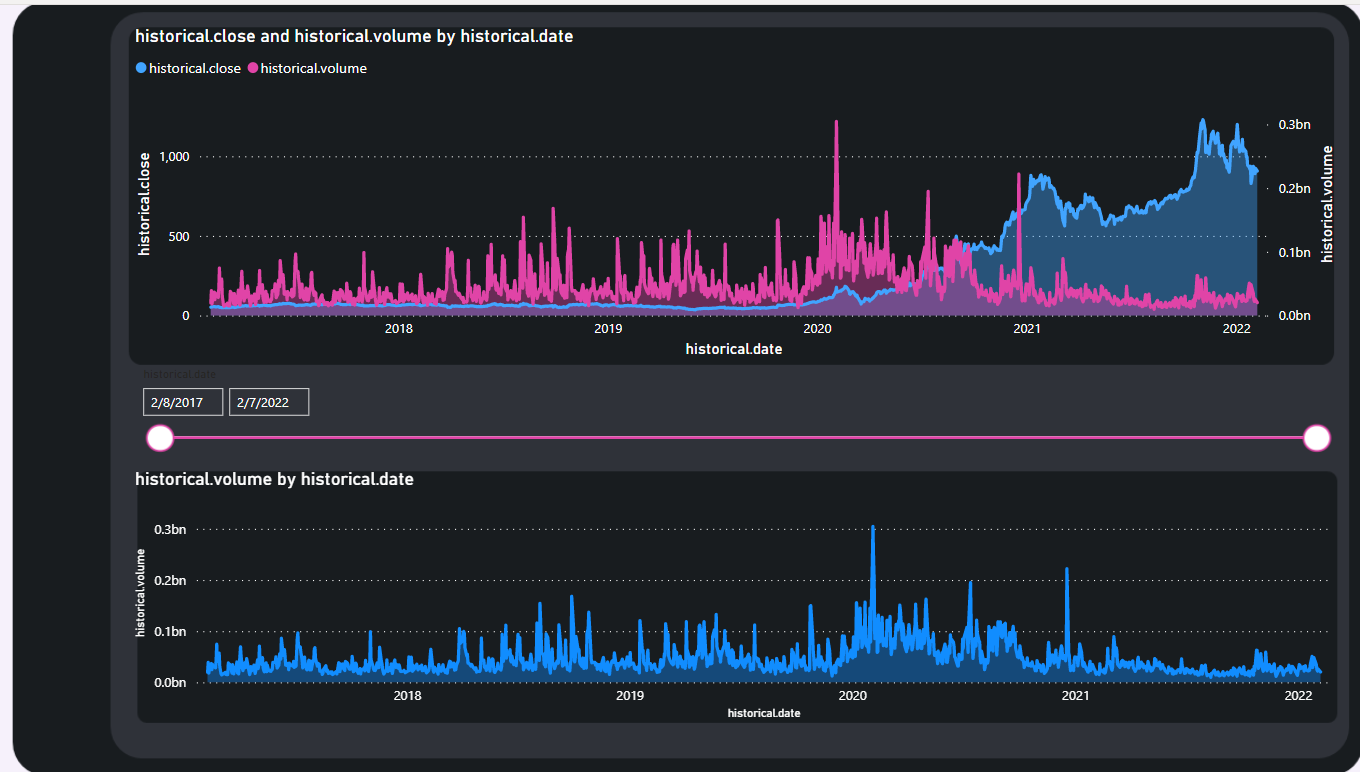Click the 0.1bn tick in the combined chart
The width and height of the screenshot is (1360, 772).
click(x=1294, y=253)
